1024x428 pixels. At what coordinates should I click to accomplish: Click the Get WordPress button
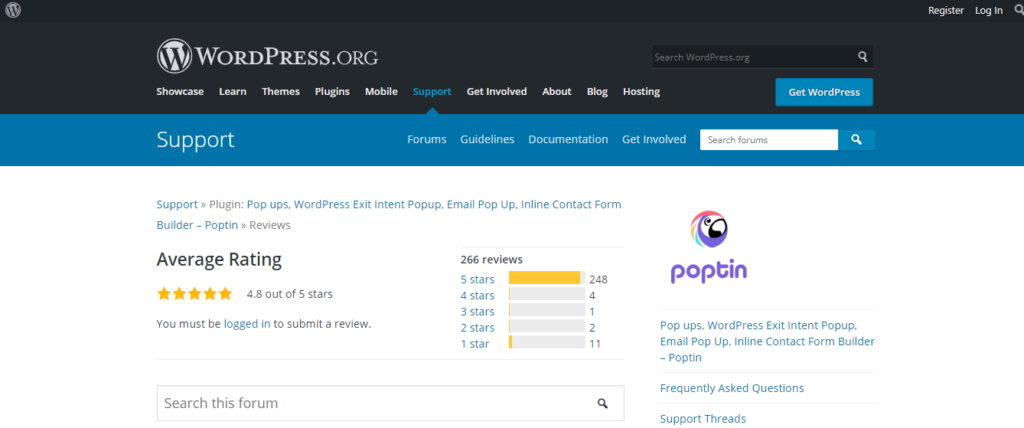pos(824,92)
